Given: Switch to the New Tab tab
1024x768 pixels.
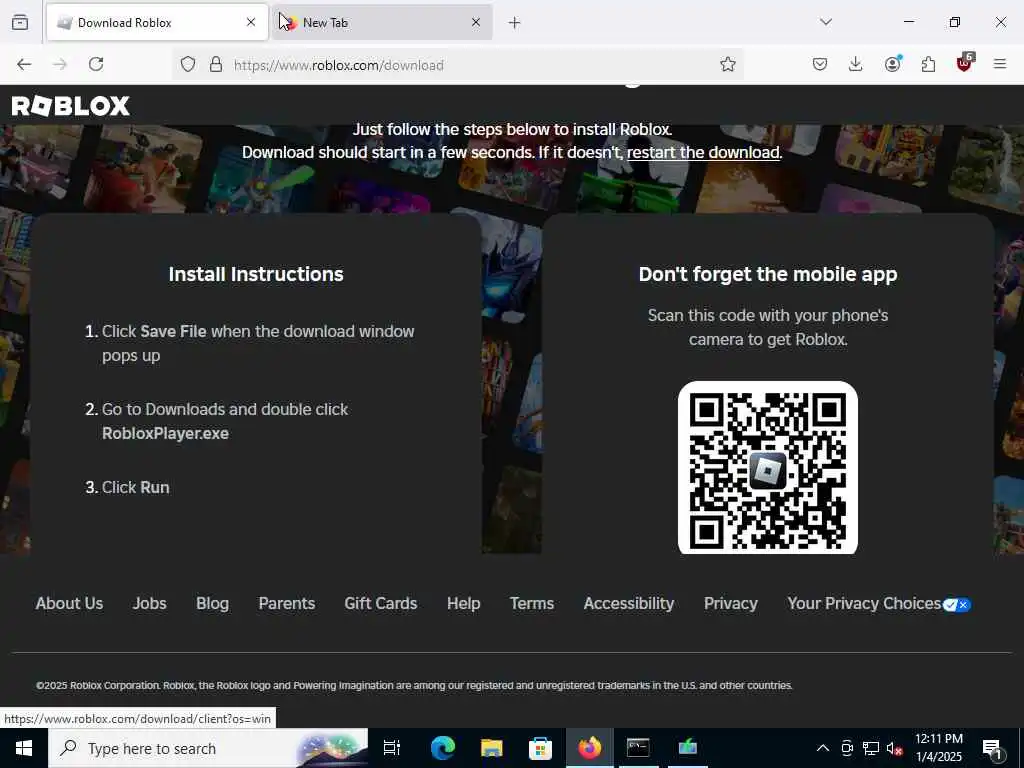Looking at the screenshot, I should tap(383, 23).
